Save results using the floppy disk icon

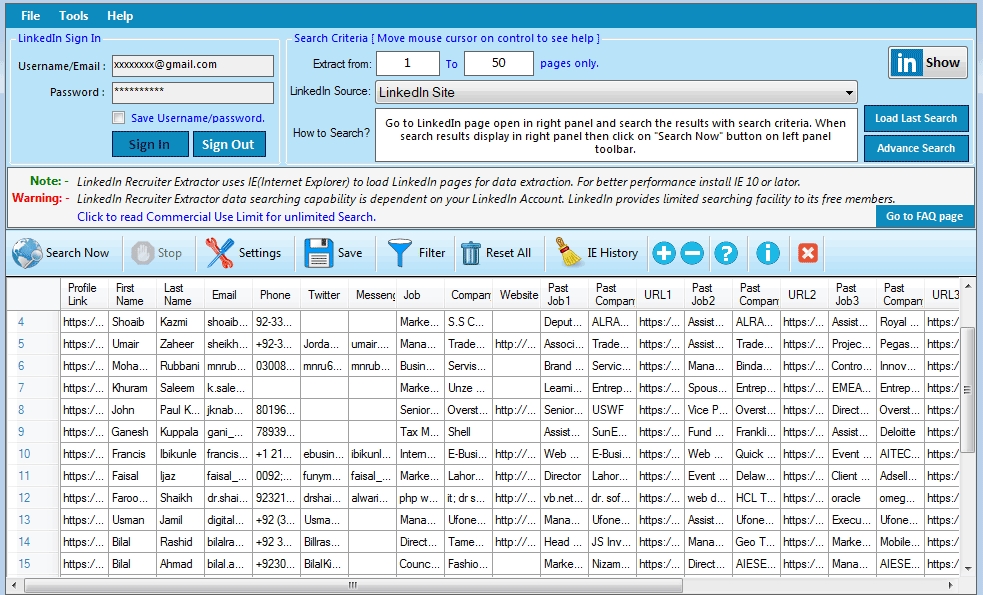318,253
